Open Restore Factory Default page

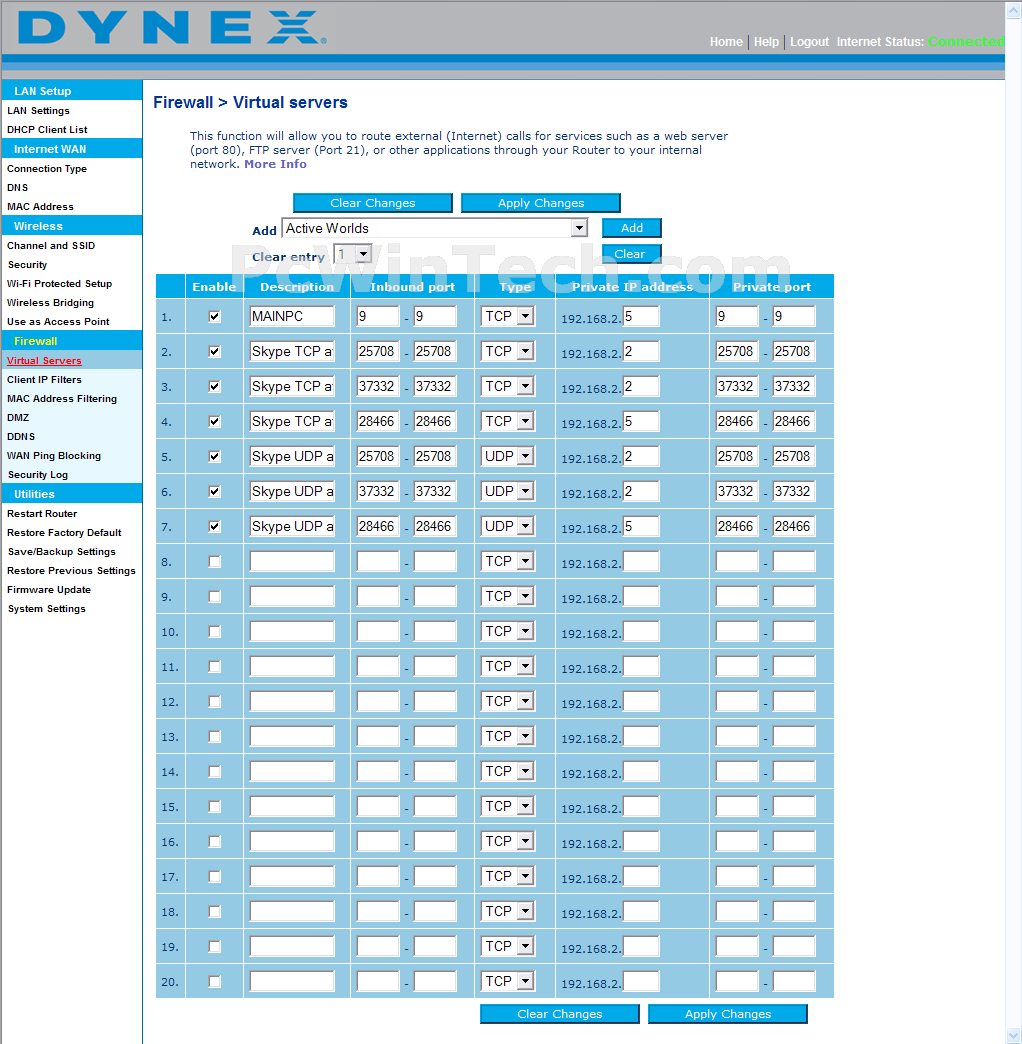click(x=64, y=533)
